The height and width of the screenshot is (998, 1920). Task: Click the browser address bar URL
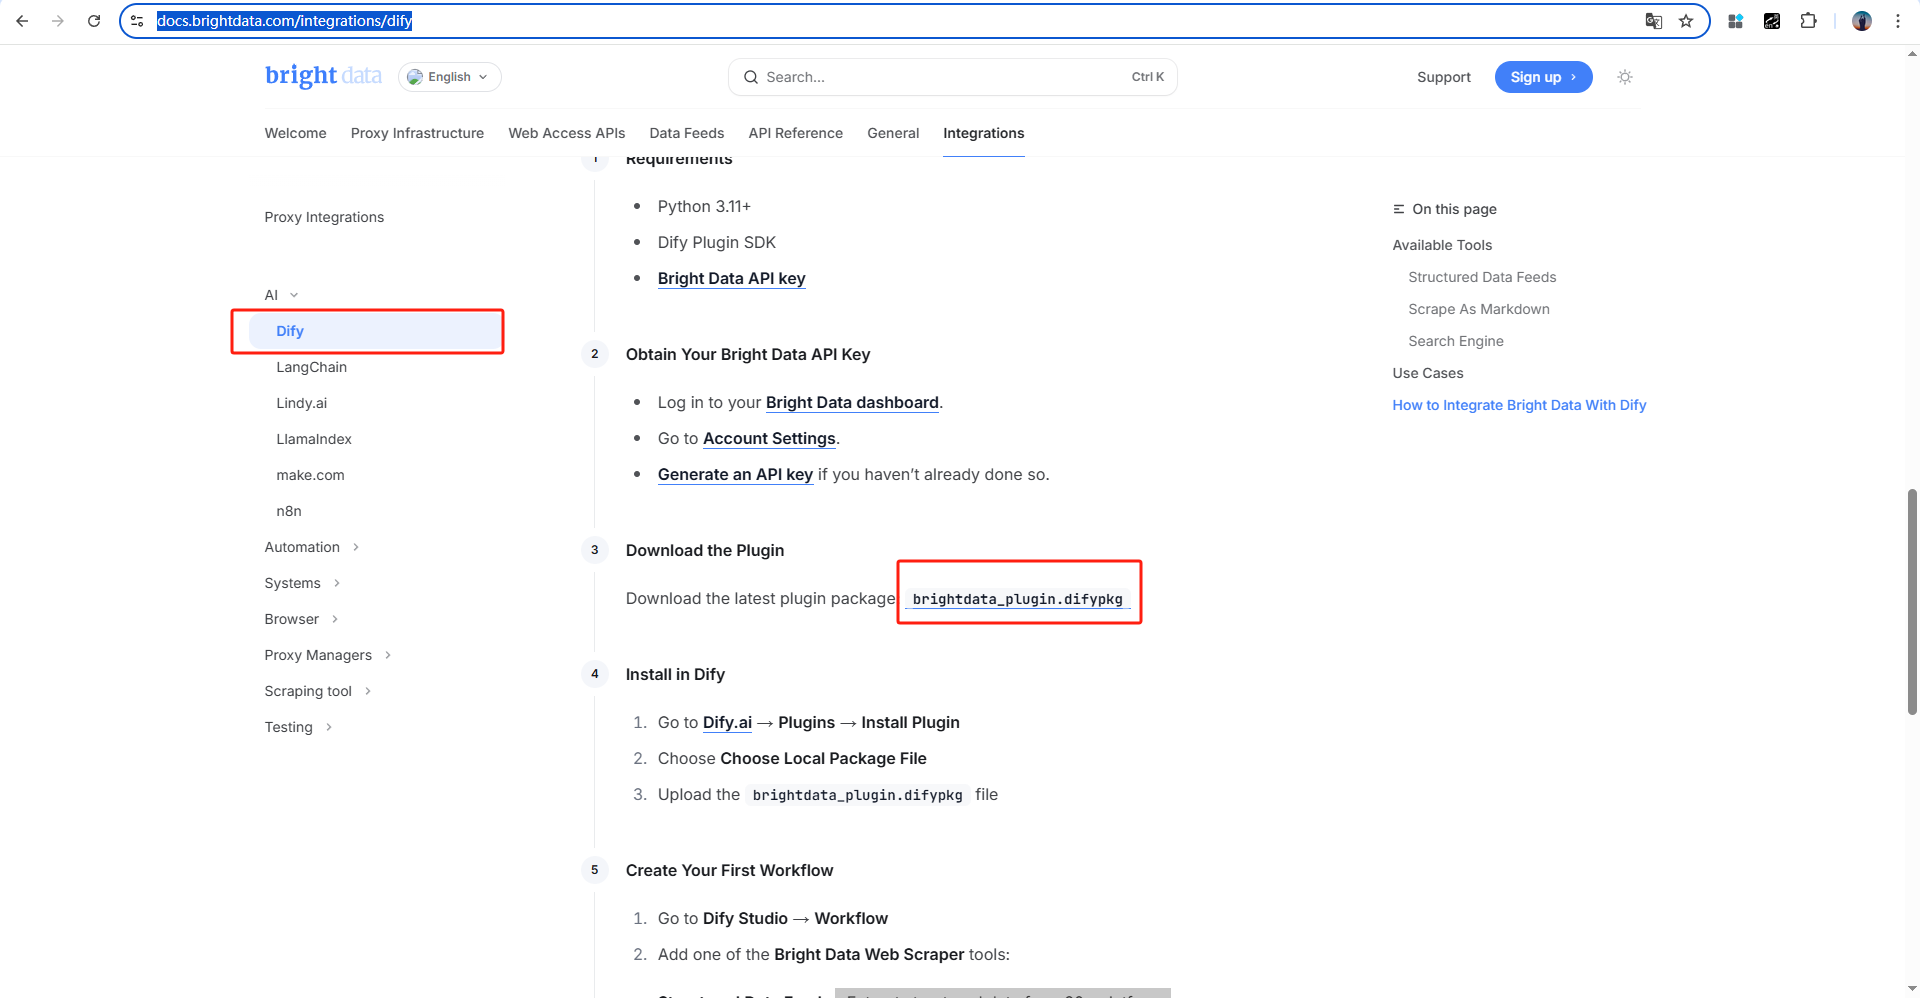coord(284,21)
